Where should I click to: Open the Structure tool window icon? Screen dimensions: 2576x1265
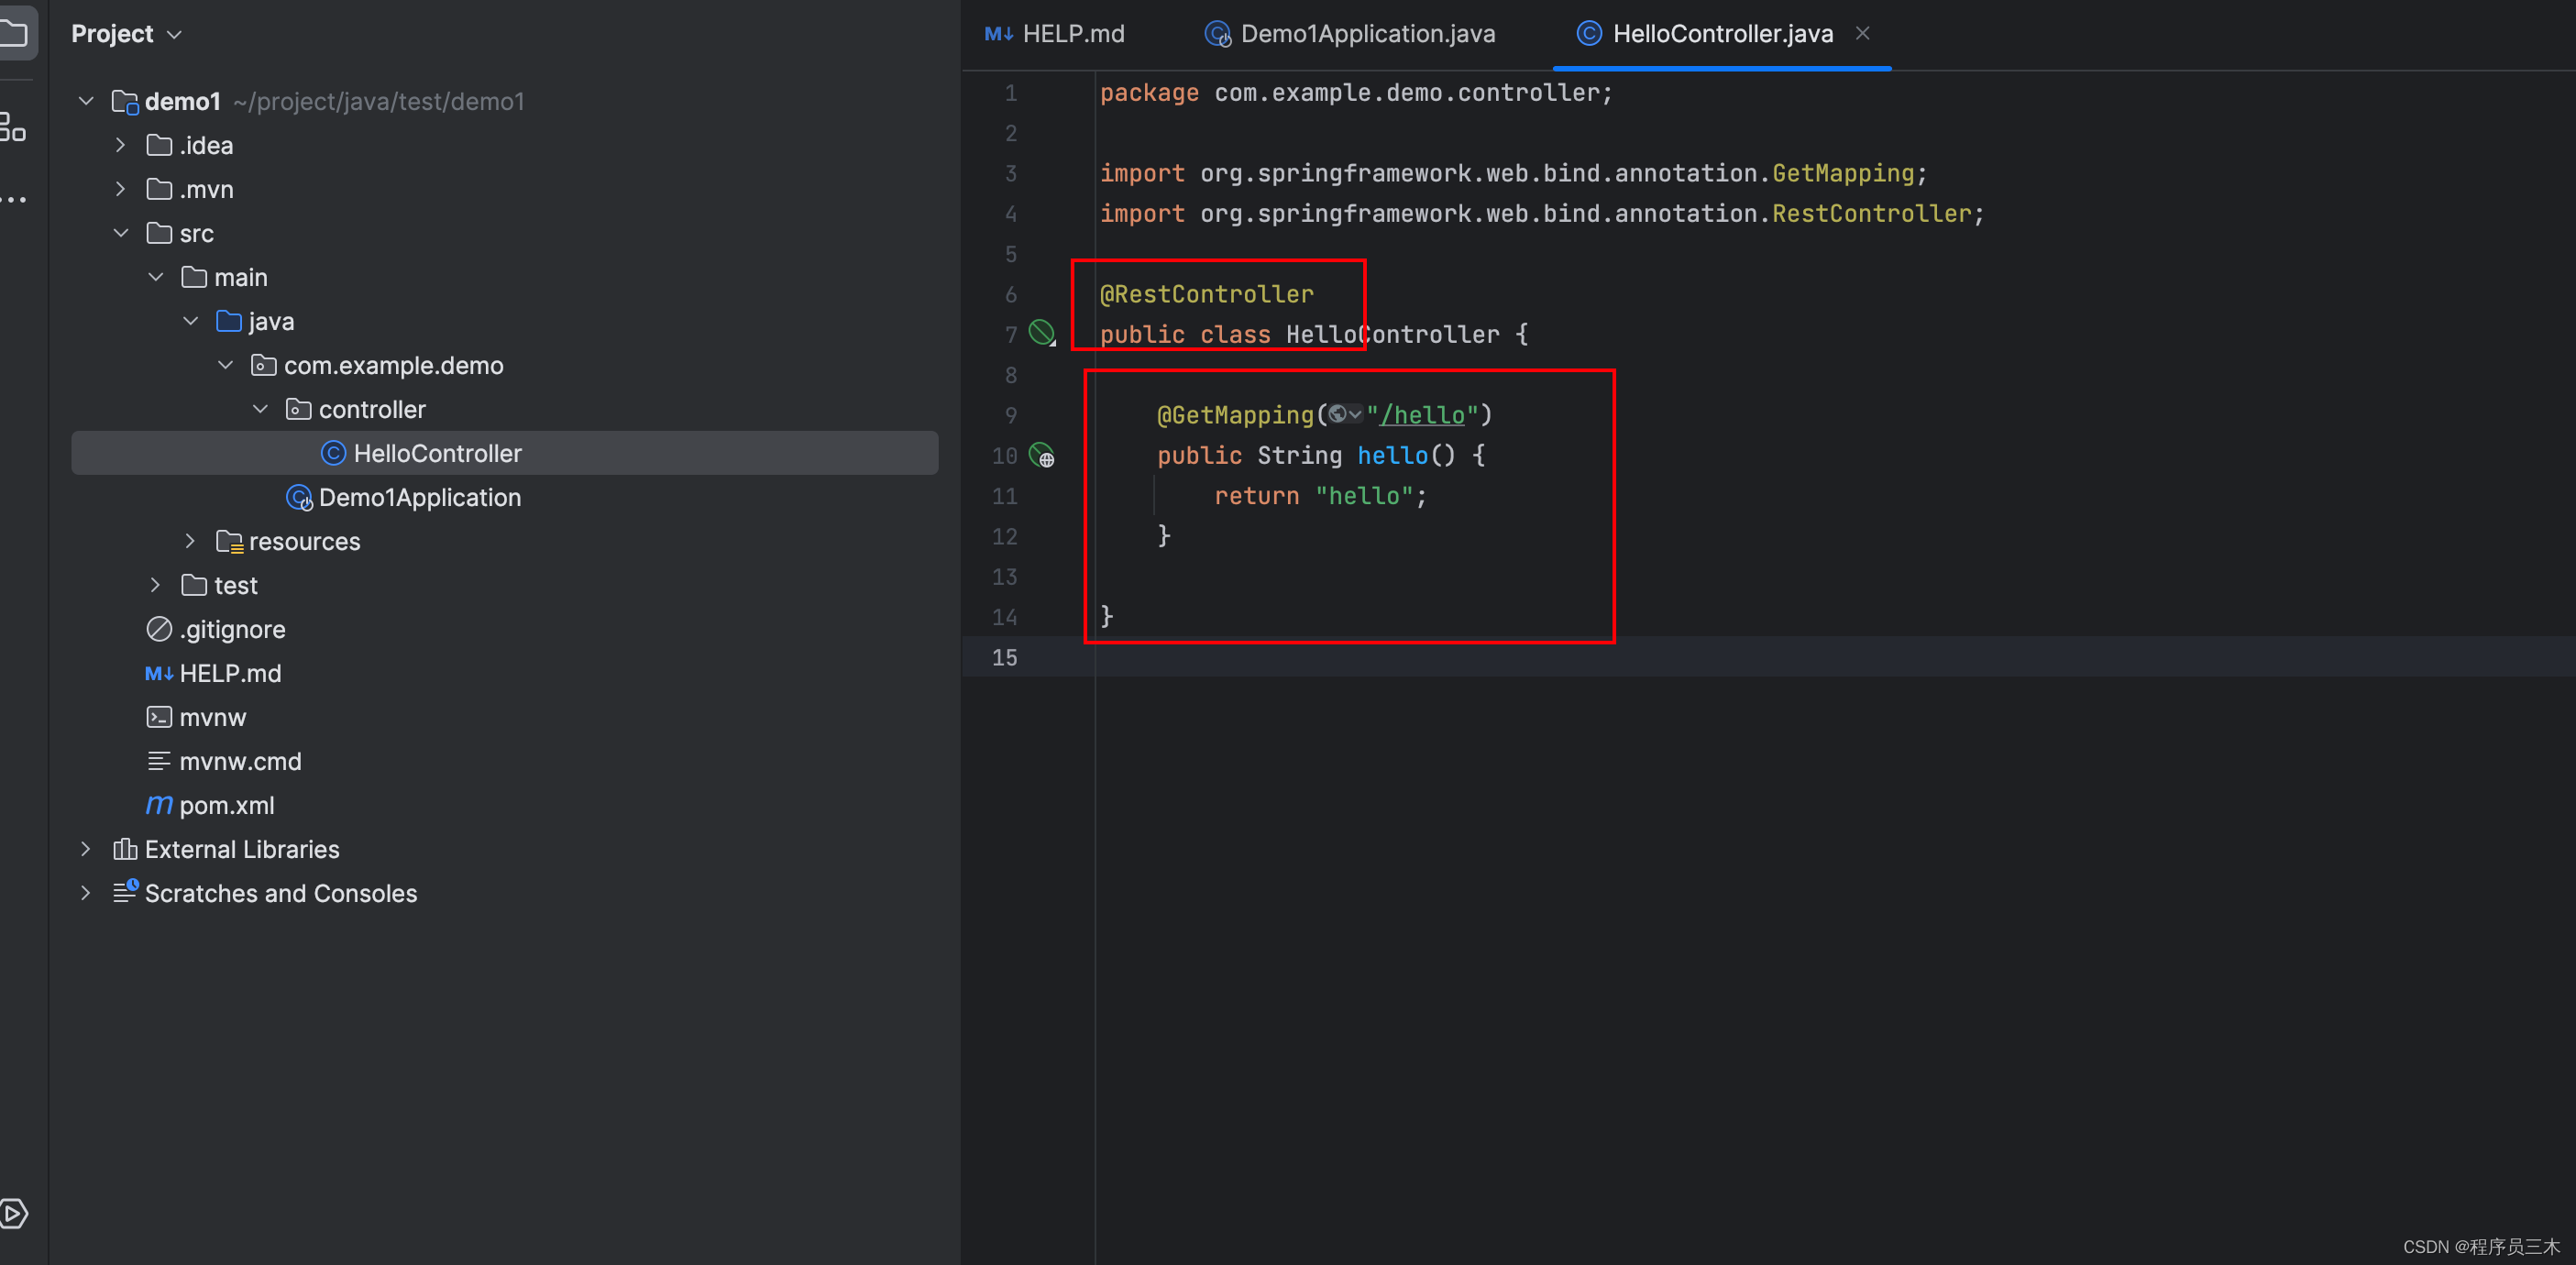[x=12, y=126]
